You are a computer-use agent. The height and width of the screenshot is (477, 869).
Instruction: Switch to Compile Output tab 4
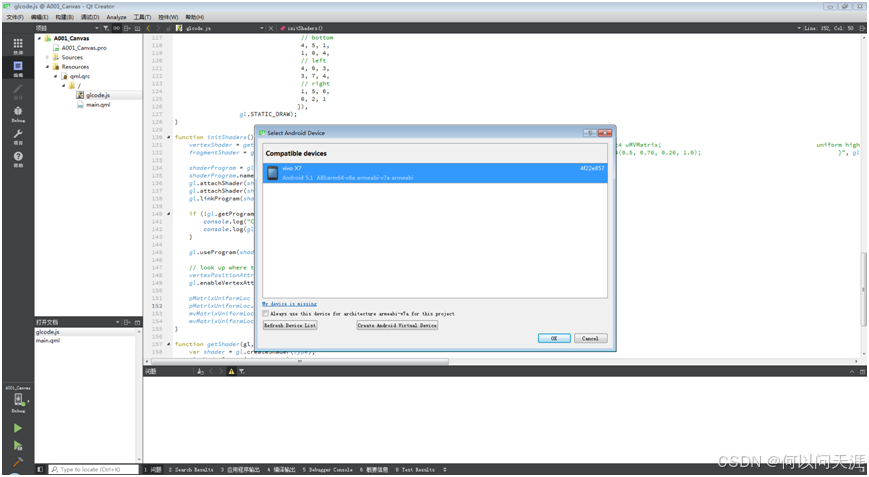pos(282,469)
